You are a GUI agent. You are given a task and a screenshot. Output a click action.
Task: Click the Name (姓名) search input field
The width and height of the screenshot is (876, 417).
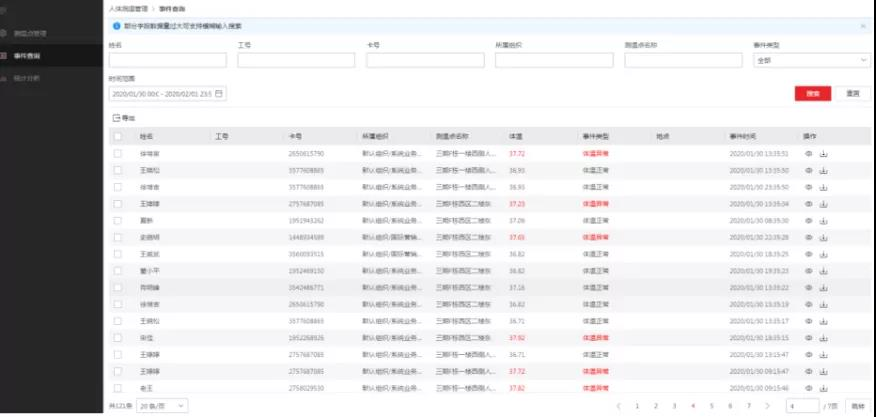click(x=167, y=60)
